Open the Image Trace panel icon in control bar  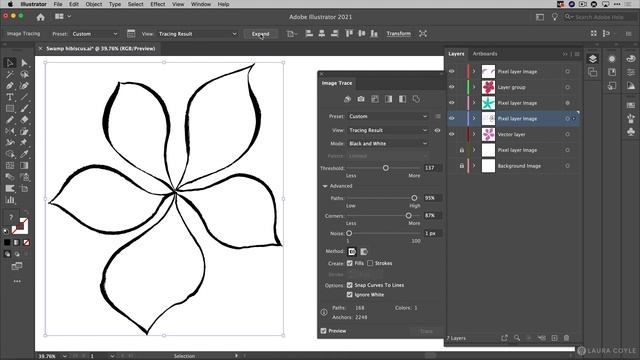[x=131, y=33]
